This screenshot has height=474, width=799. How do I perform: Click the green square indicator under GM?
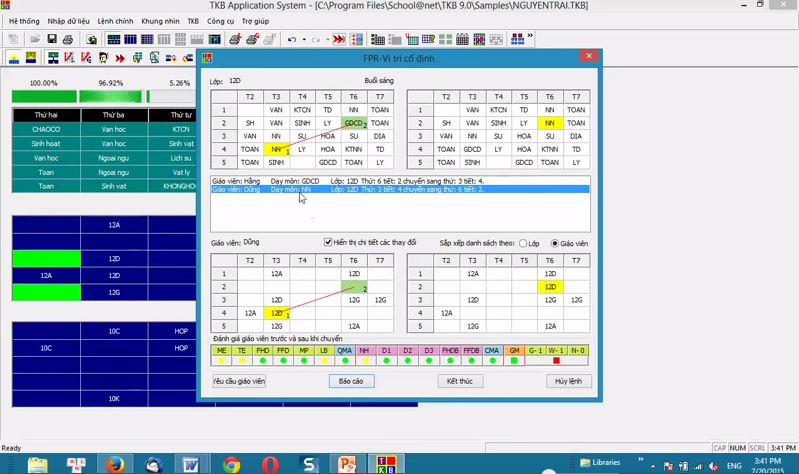514,360
